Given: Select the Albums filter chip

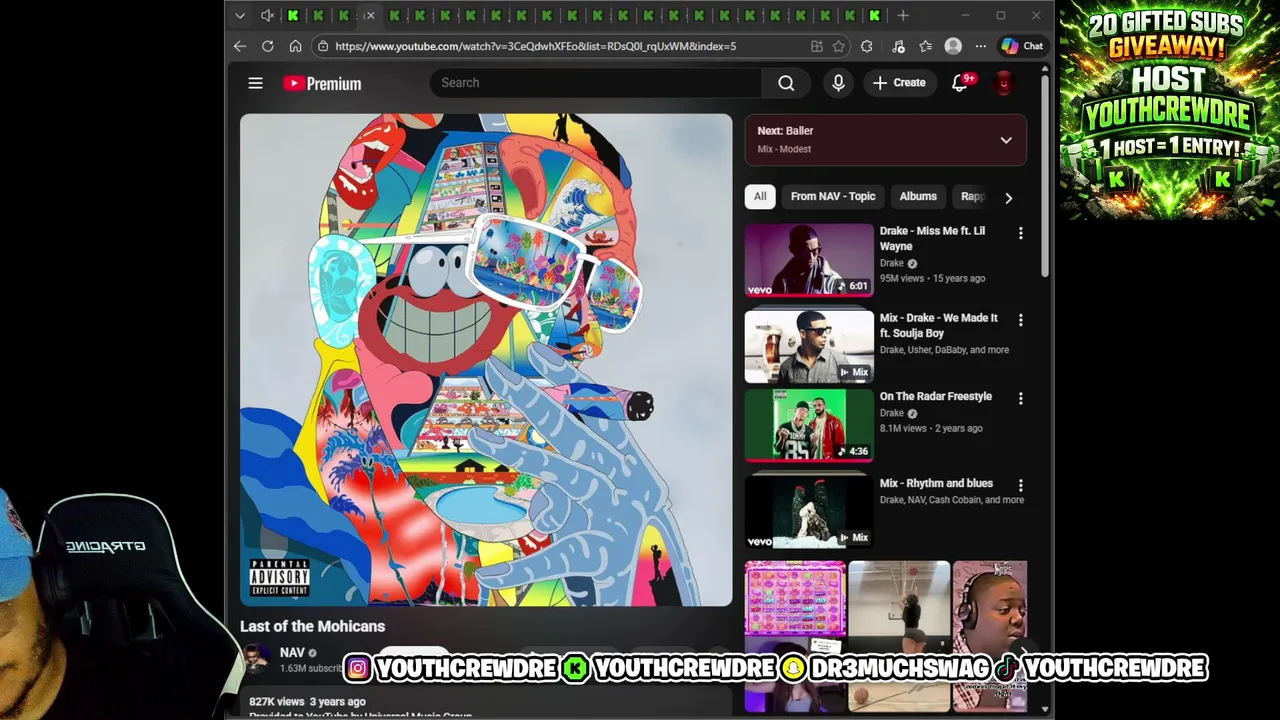Looking at the screenshot, I should click(918, 197).
